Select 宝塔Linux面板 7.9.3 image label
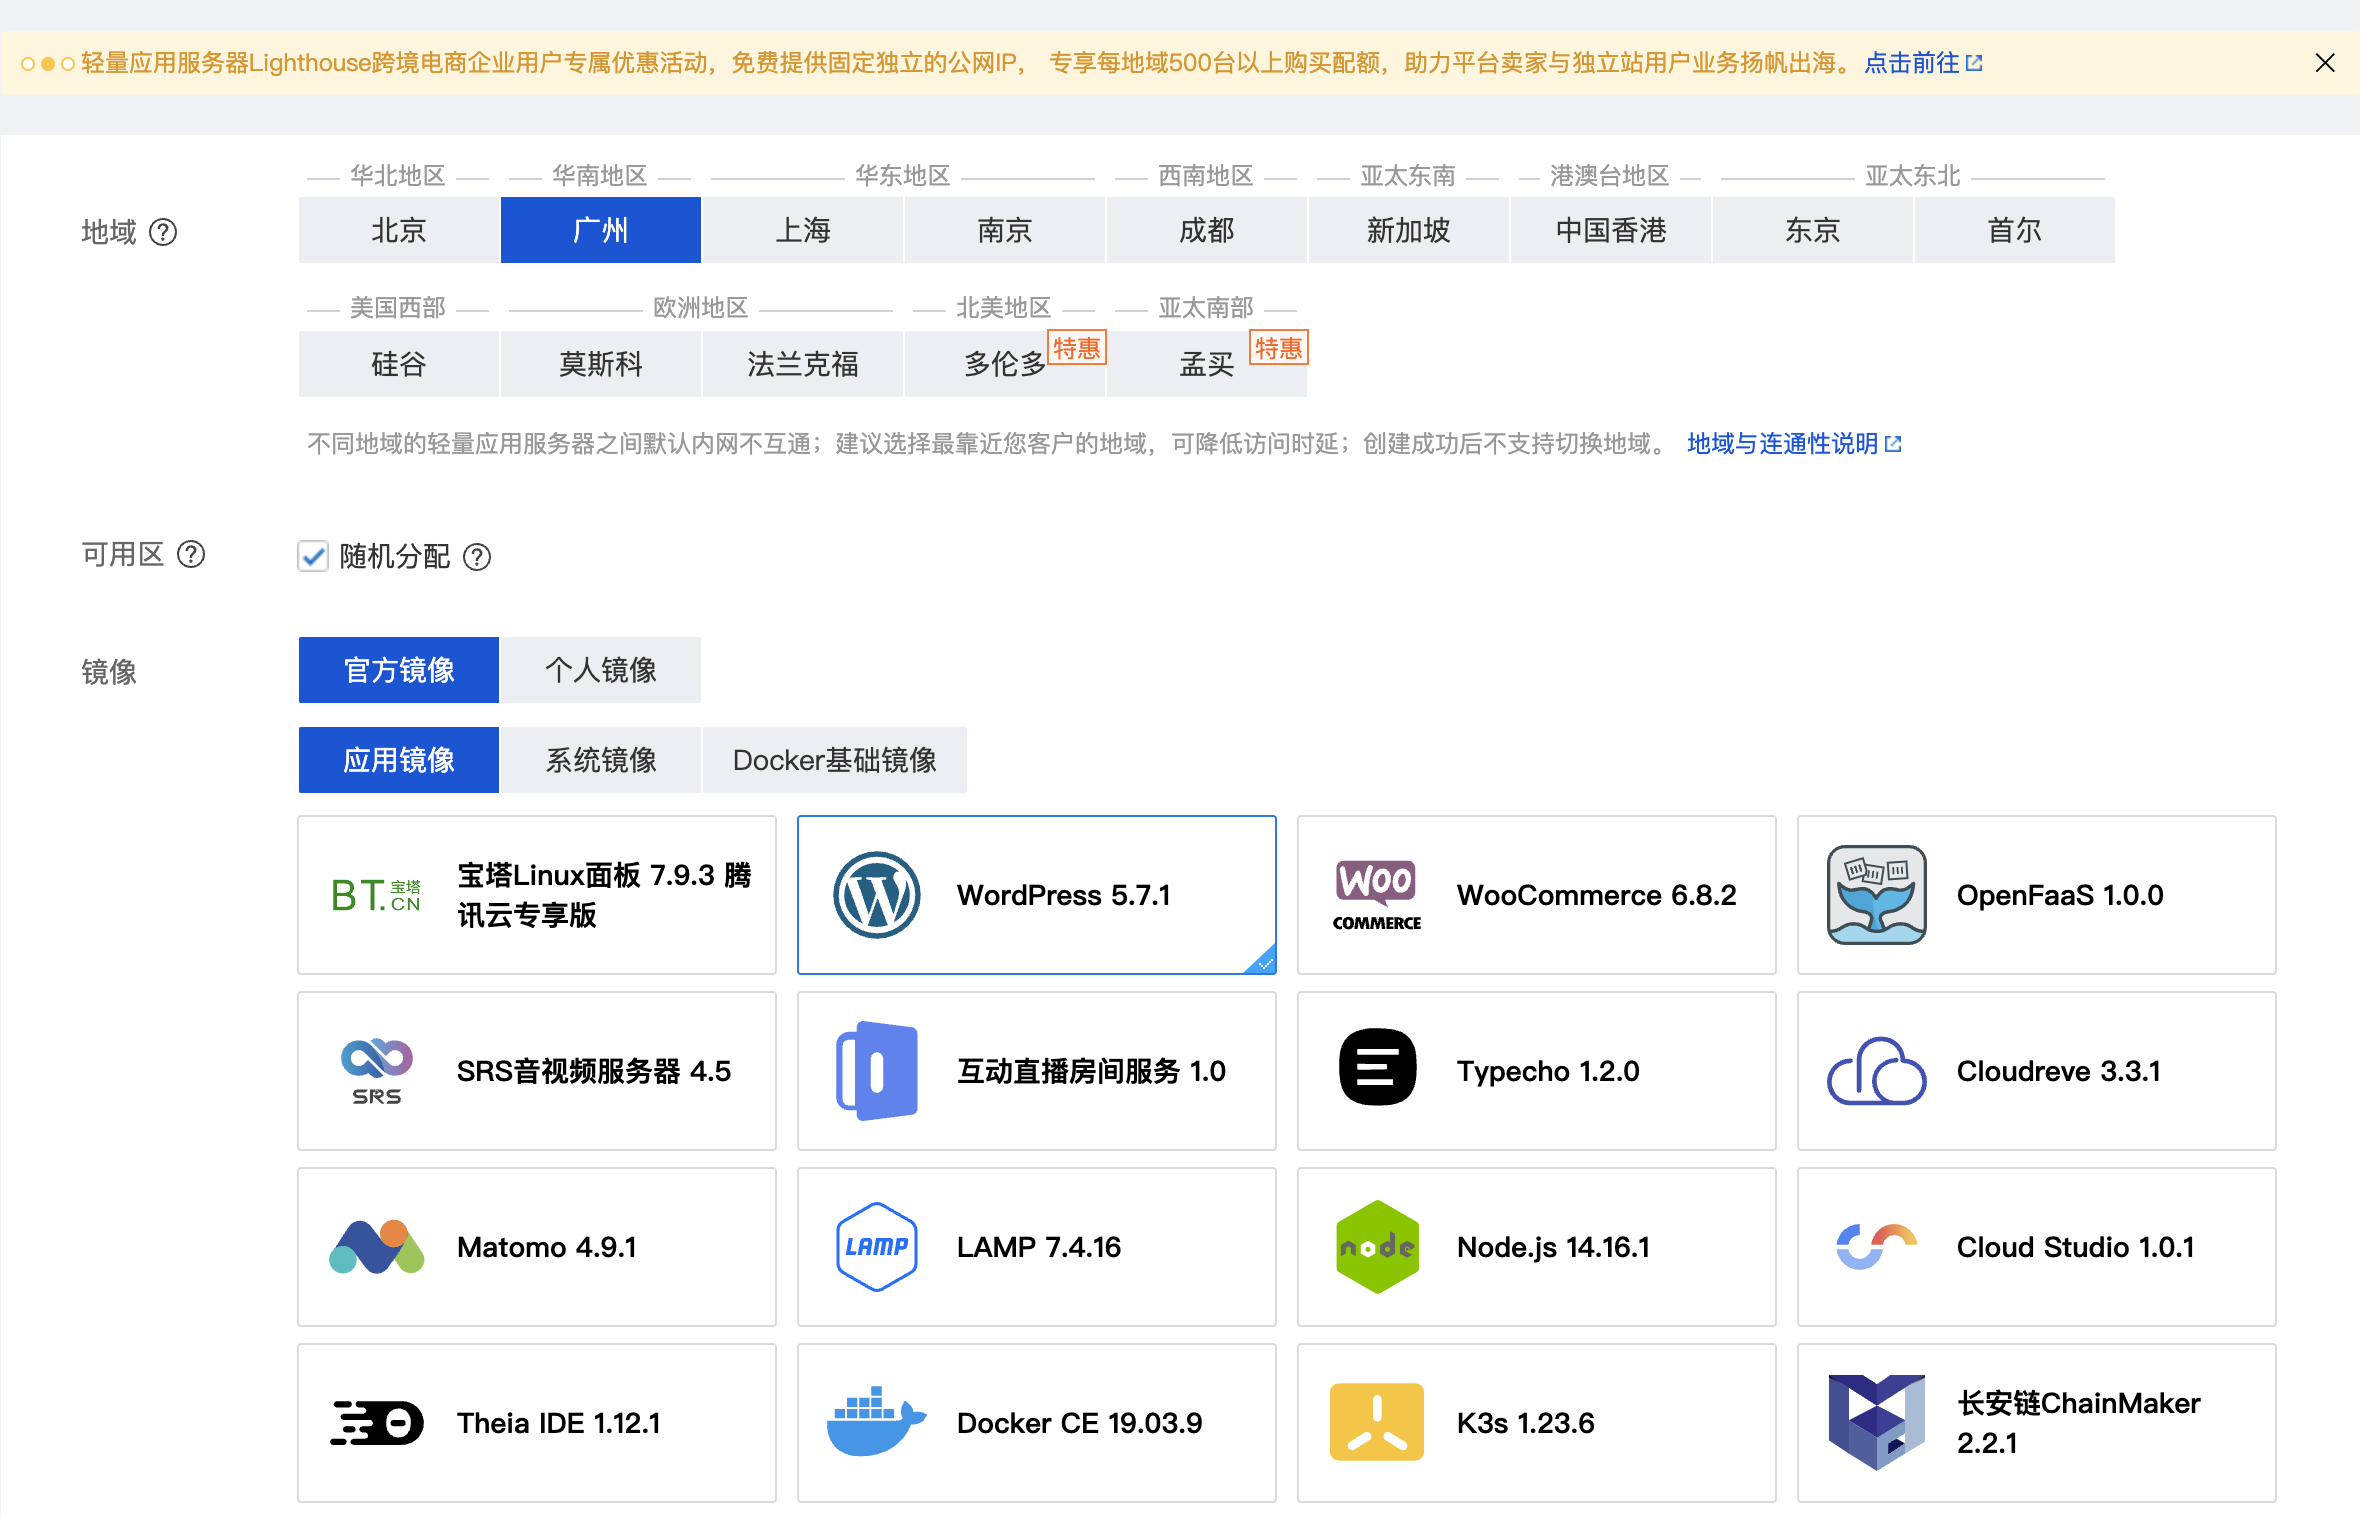 [x=604, y=895]
